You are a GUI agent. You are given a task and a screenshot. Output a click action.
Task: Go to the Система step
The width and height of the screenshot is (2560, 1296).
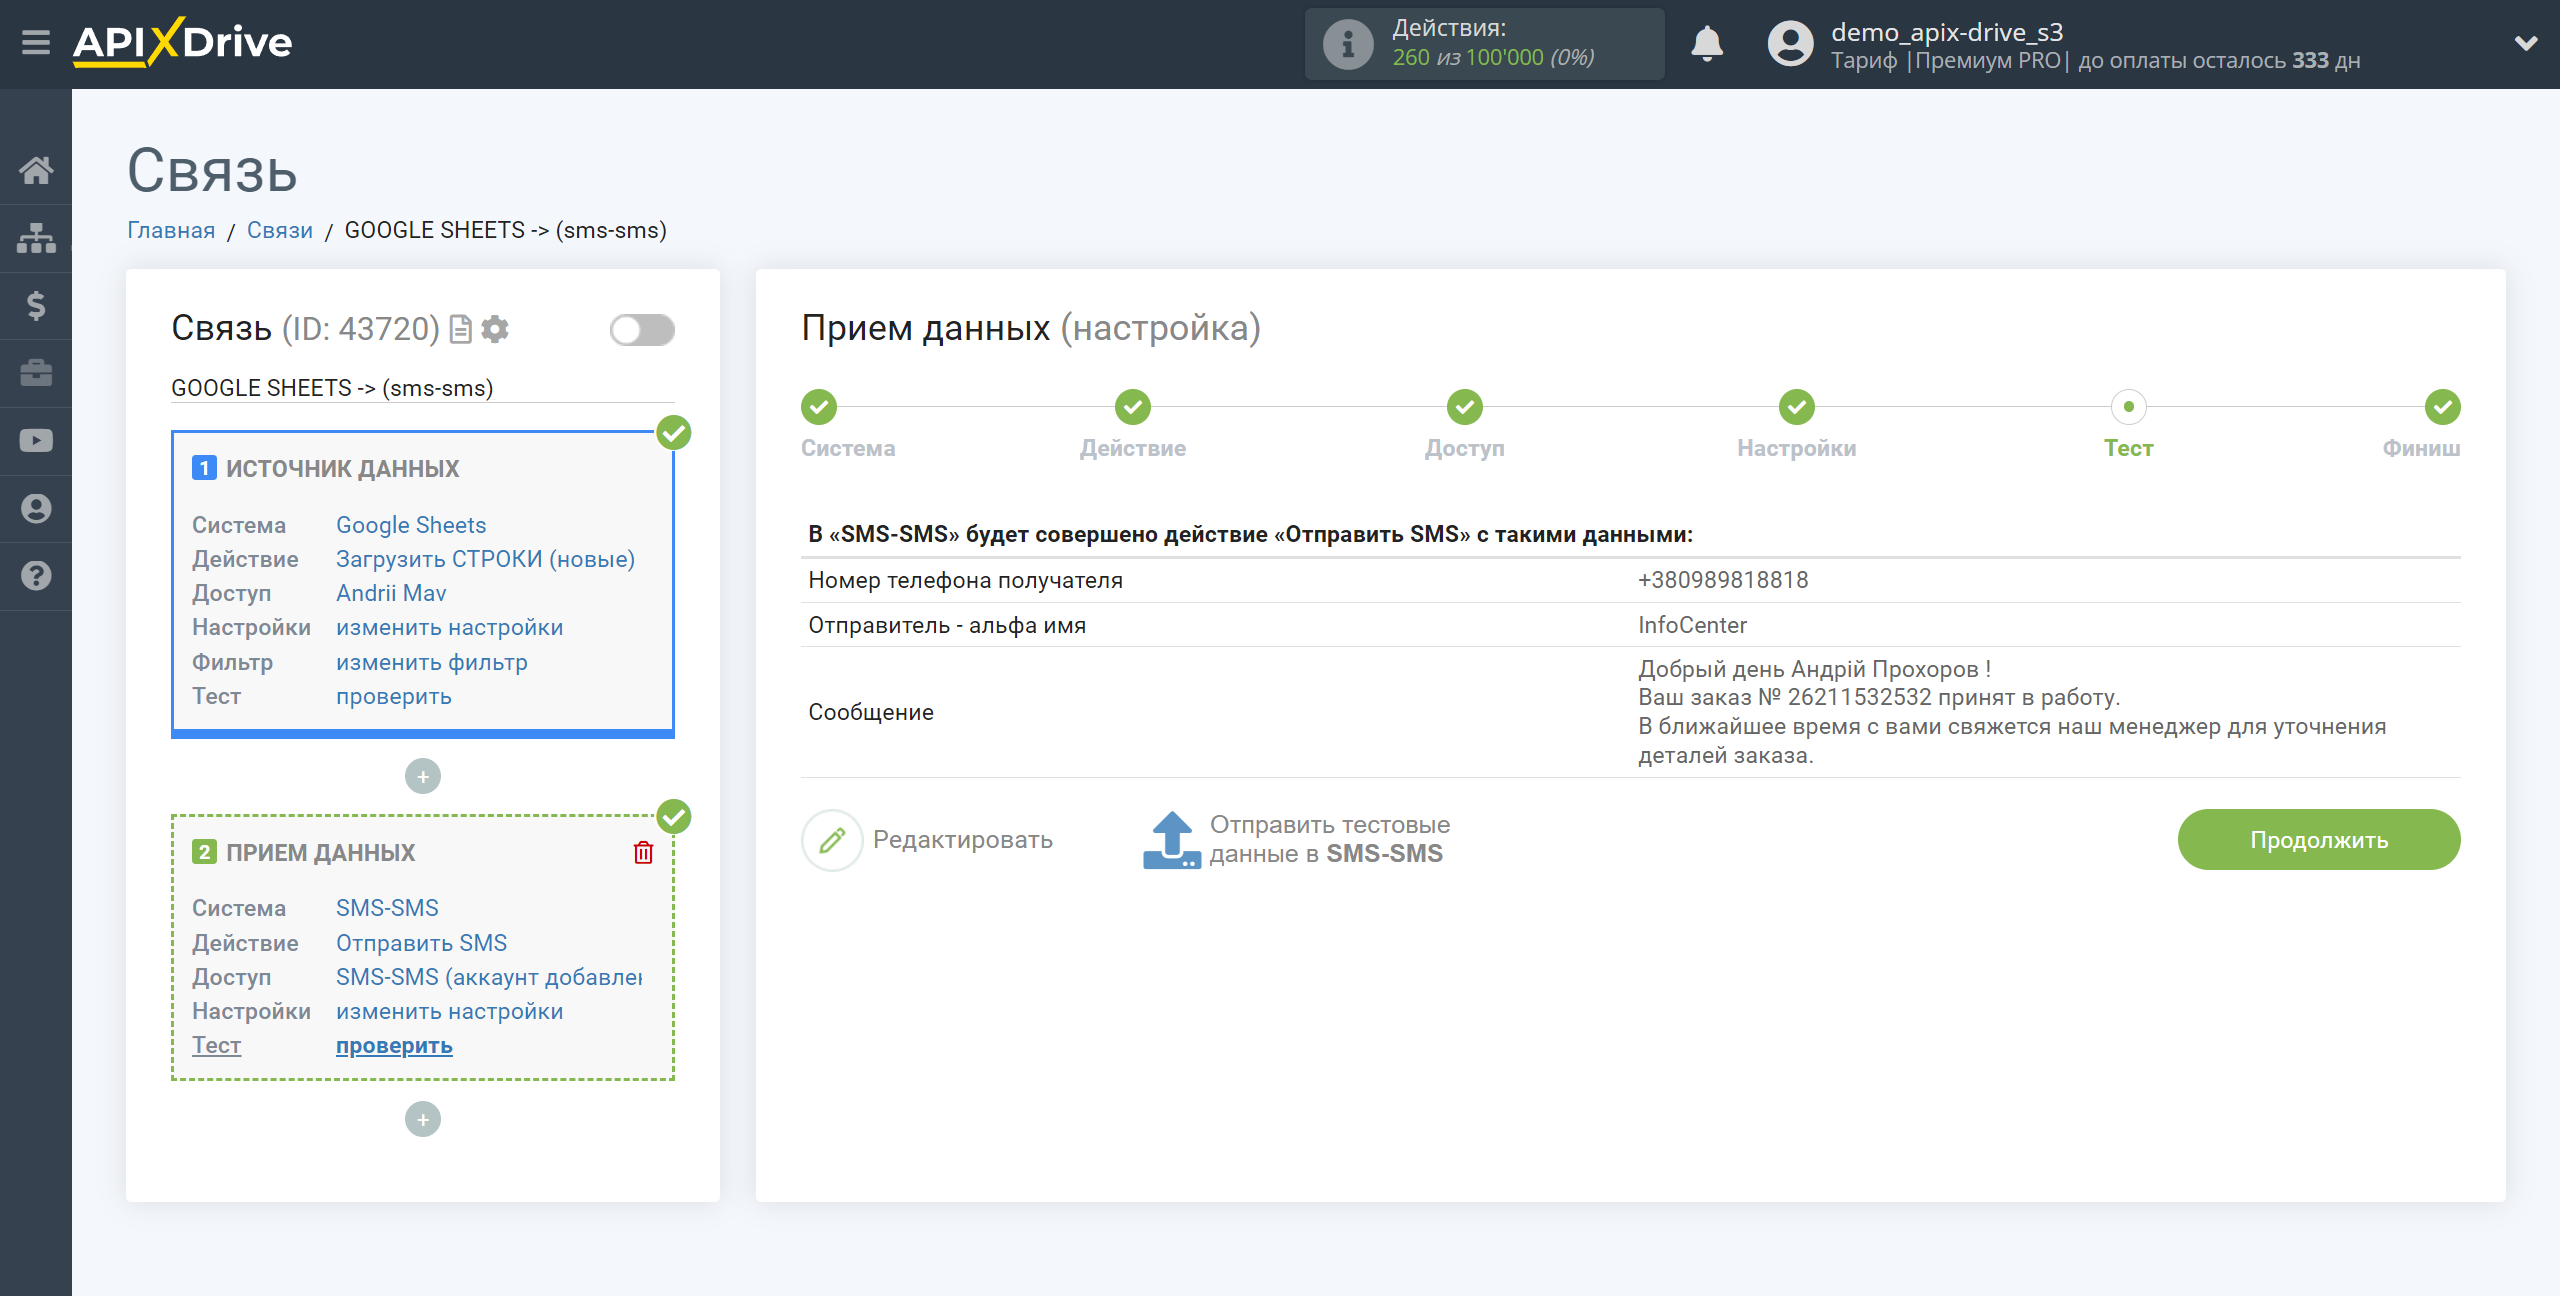point(819,407)
